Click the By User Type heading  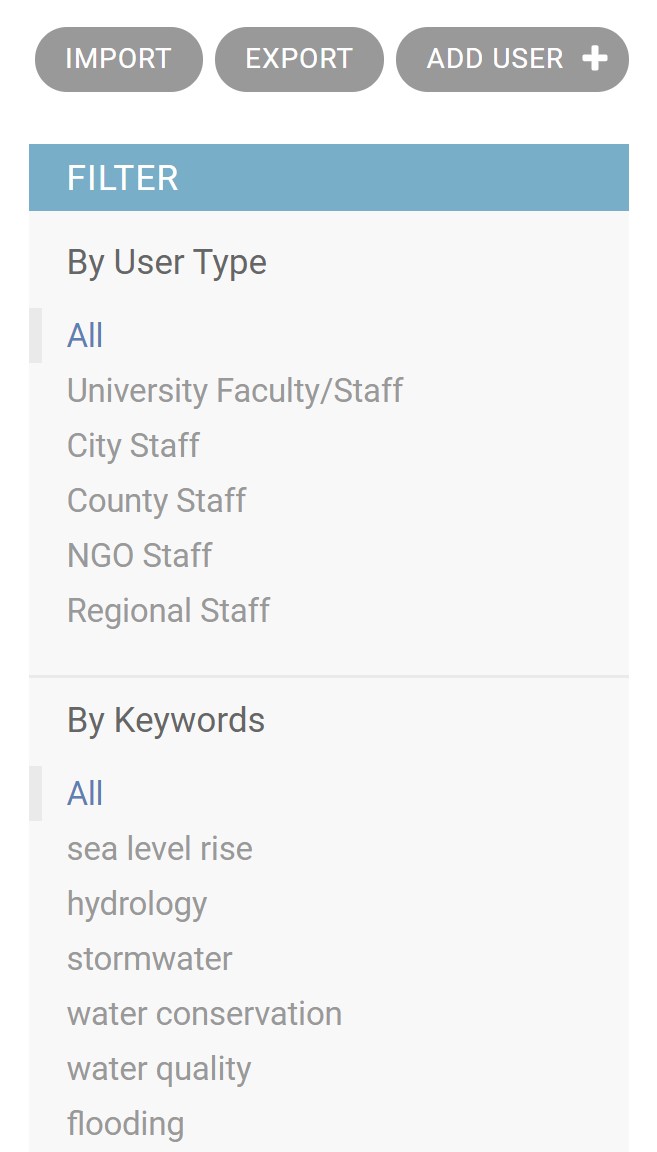[167, 263]
